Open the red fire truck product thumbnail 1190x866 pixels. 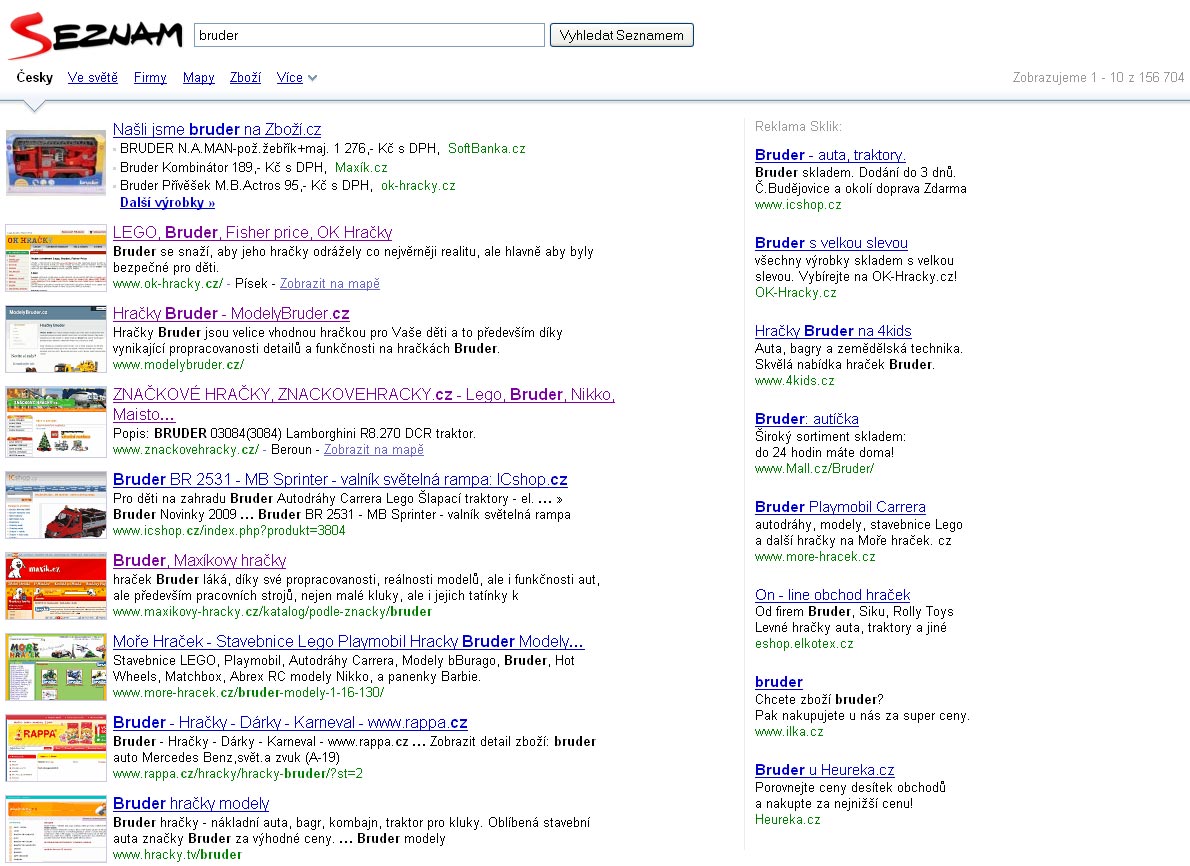pos(55,162)
